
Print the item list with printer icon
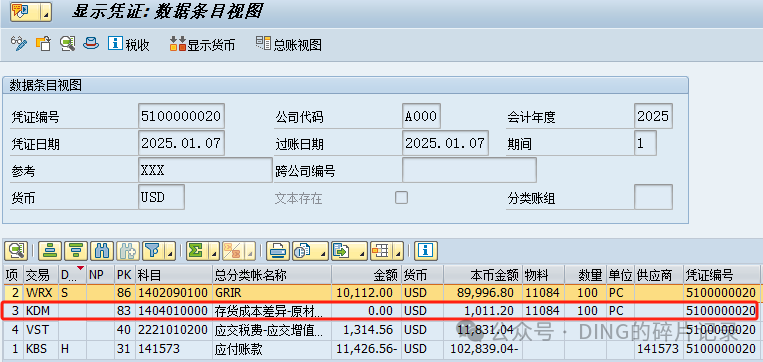point(279,251)
